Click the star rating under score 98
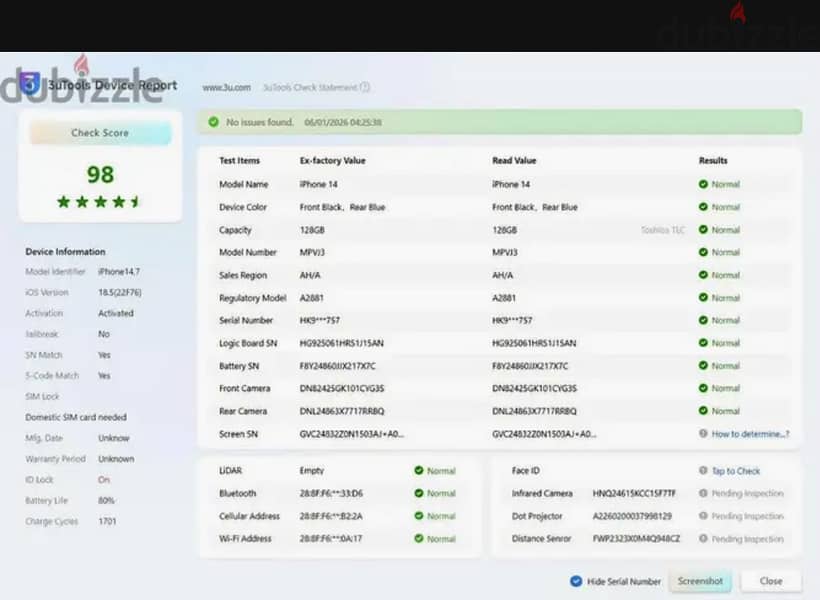 99,201
